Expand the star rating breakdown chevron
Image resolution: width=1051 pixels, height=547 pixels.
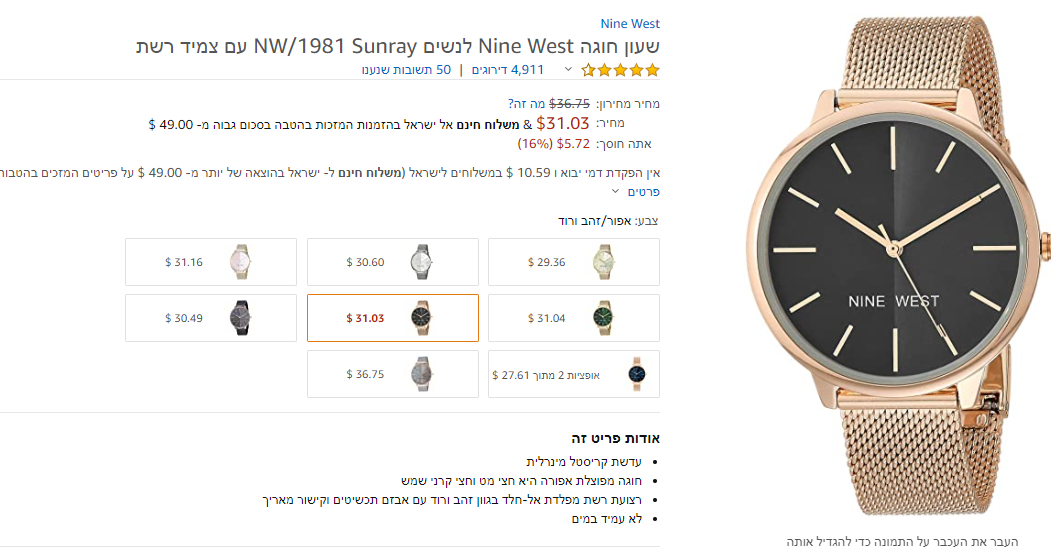(568, 70)
